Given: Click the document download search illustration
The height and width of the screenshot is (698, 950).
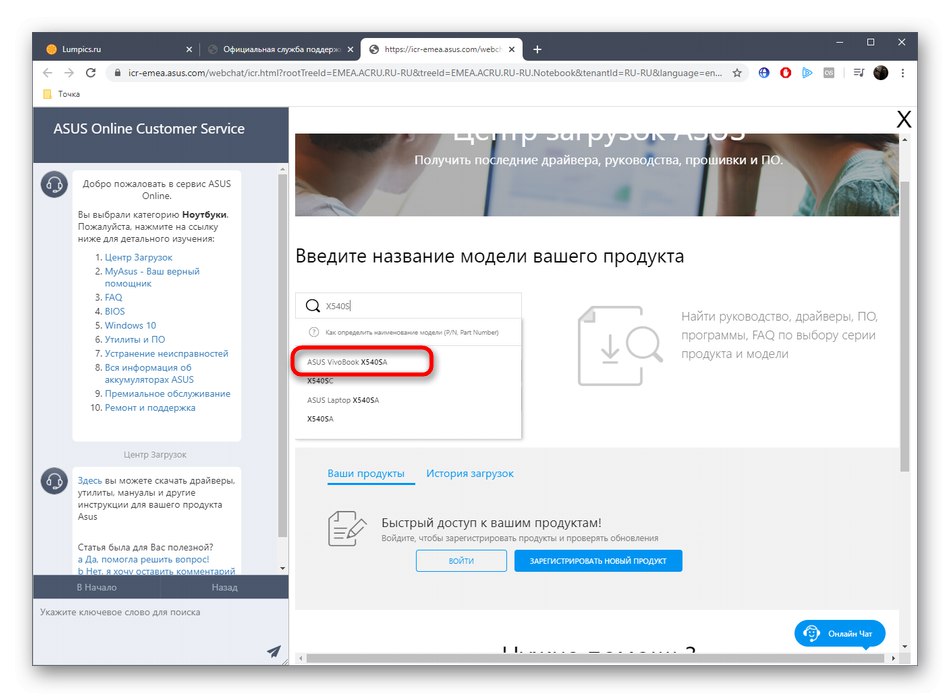Looking at the screenshot, I should coord(620,345).
